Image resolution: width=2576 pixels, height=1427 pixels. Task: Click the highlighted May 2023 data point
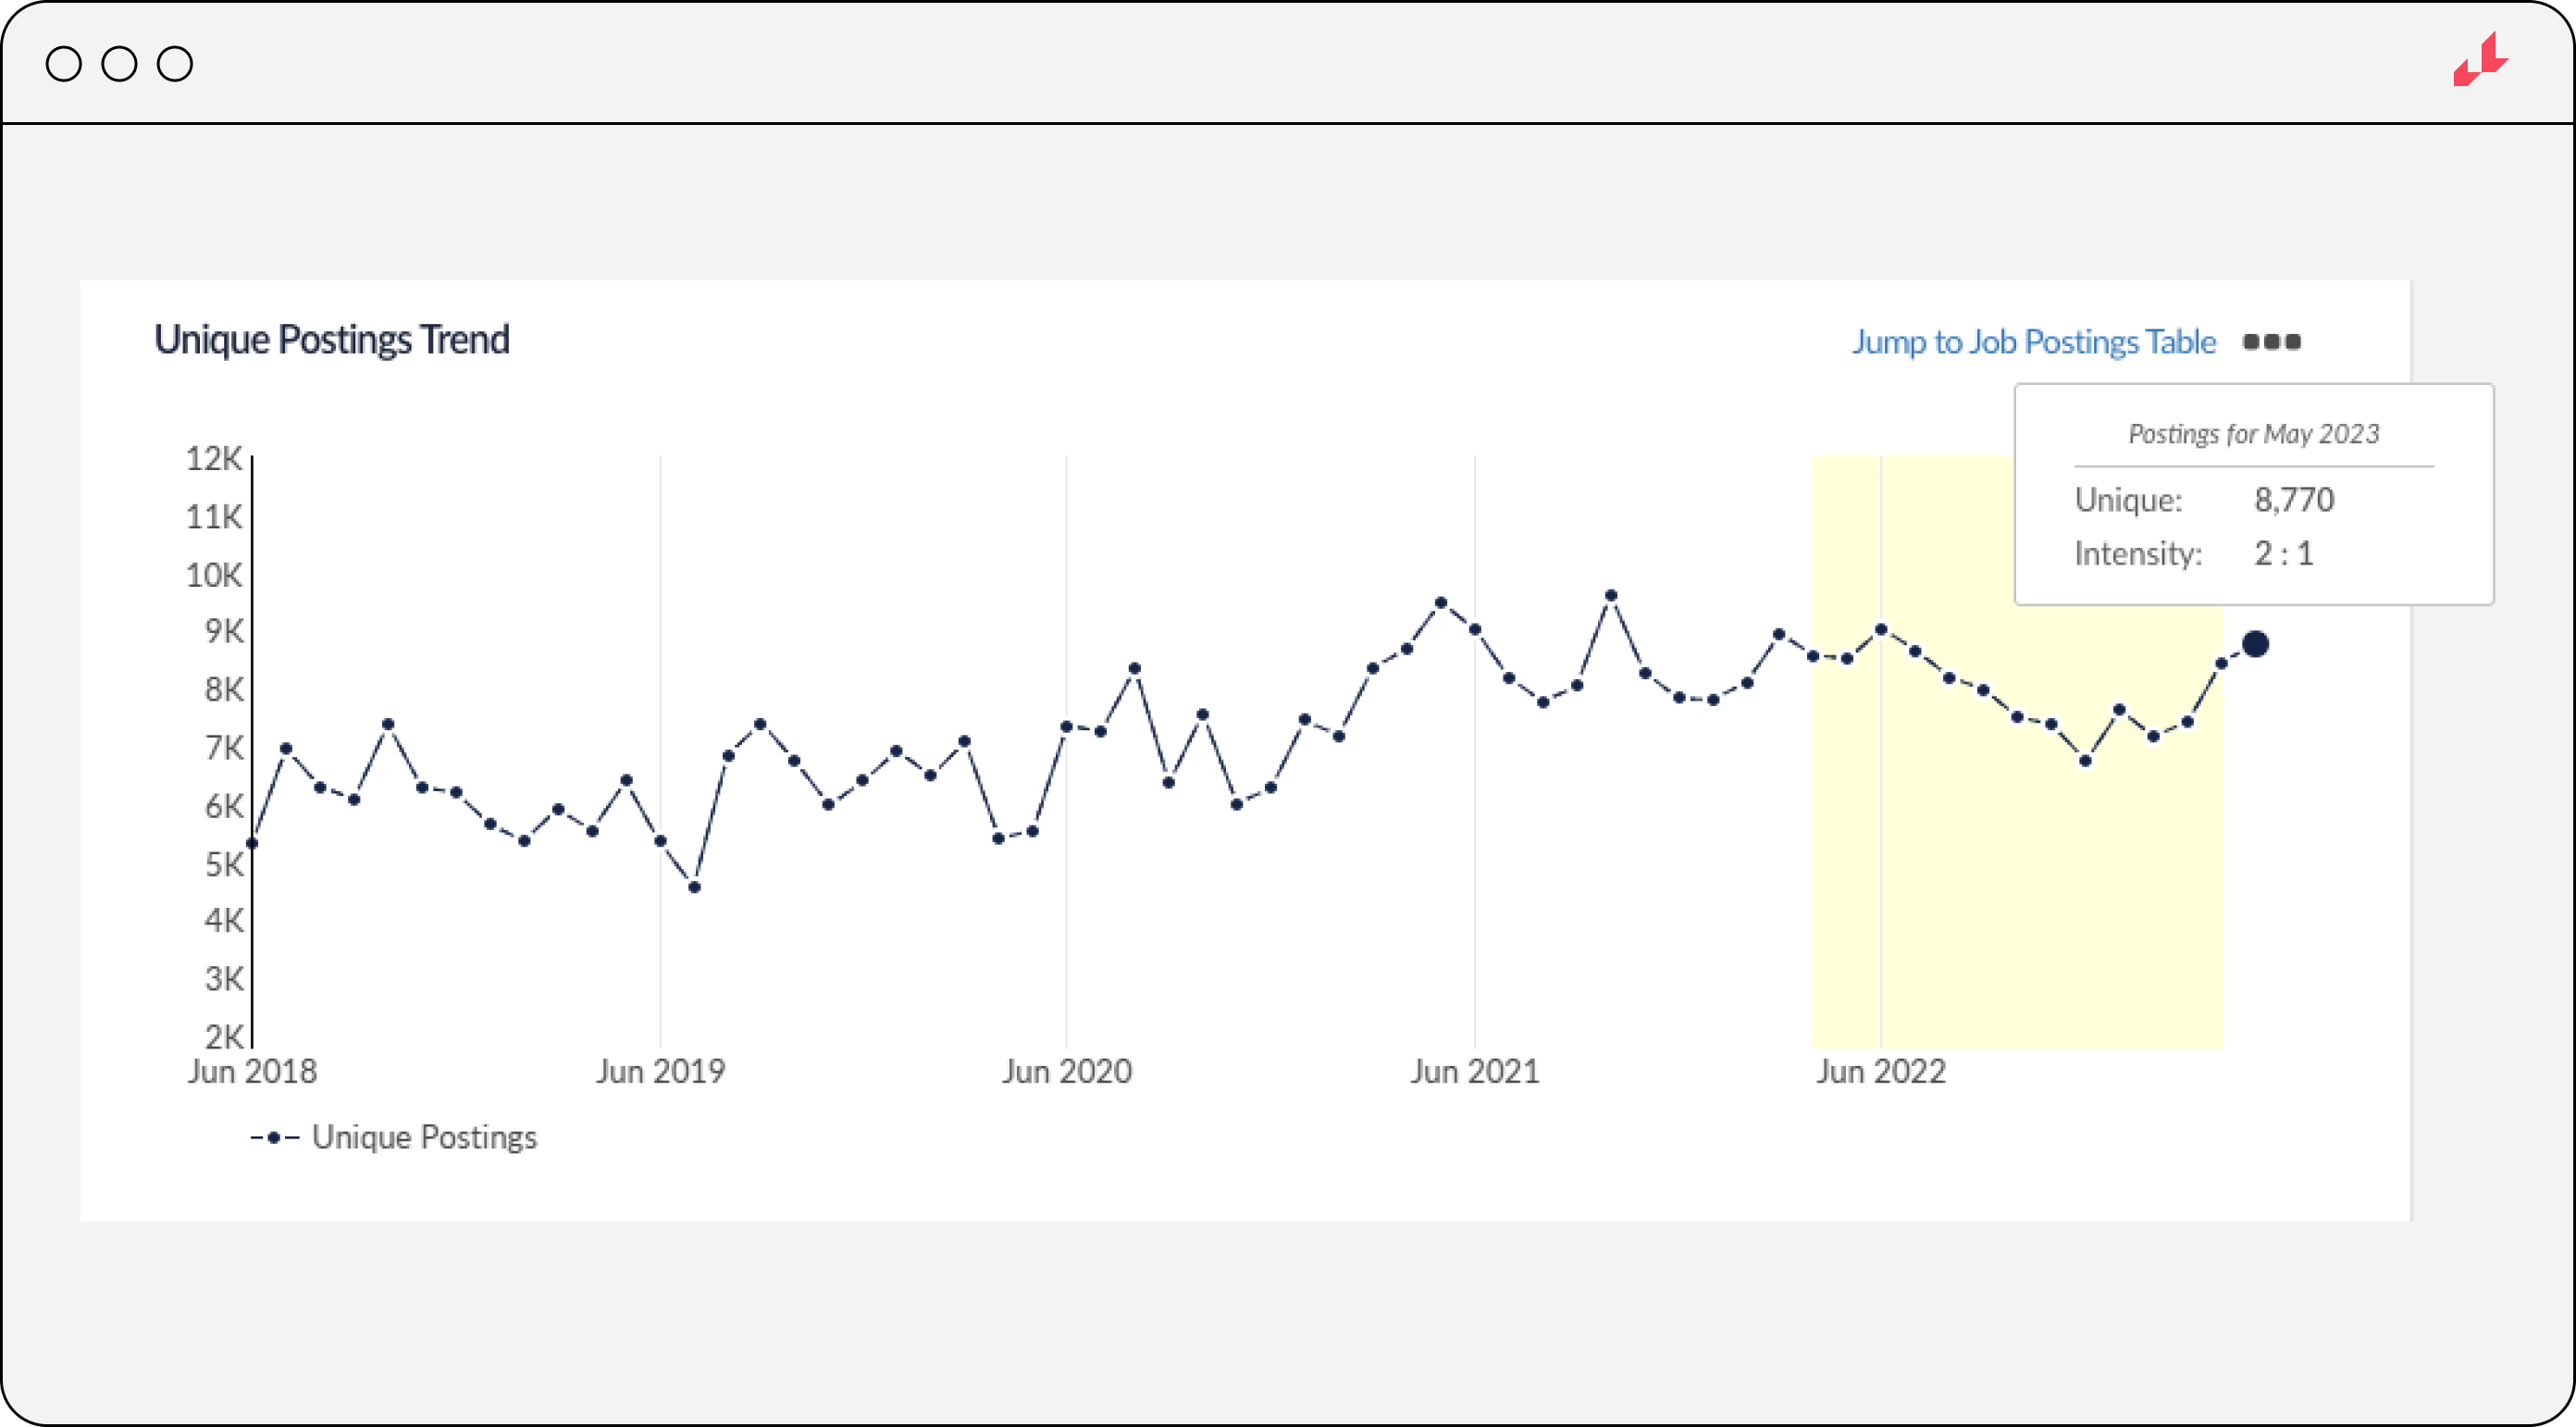click(x=2255, y=644)
